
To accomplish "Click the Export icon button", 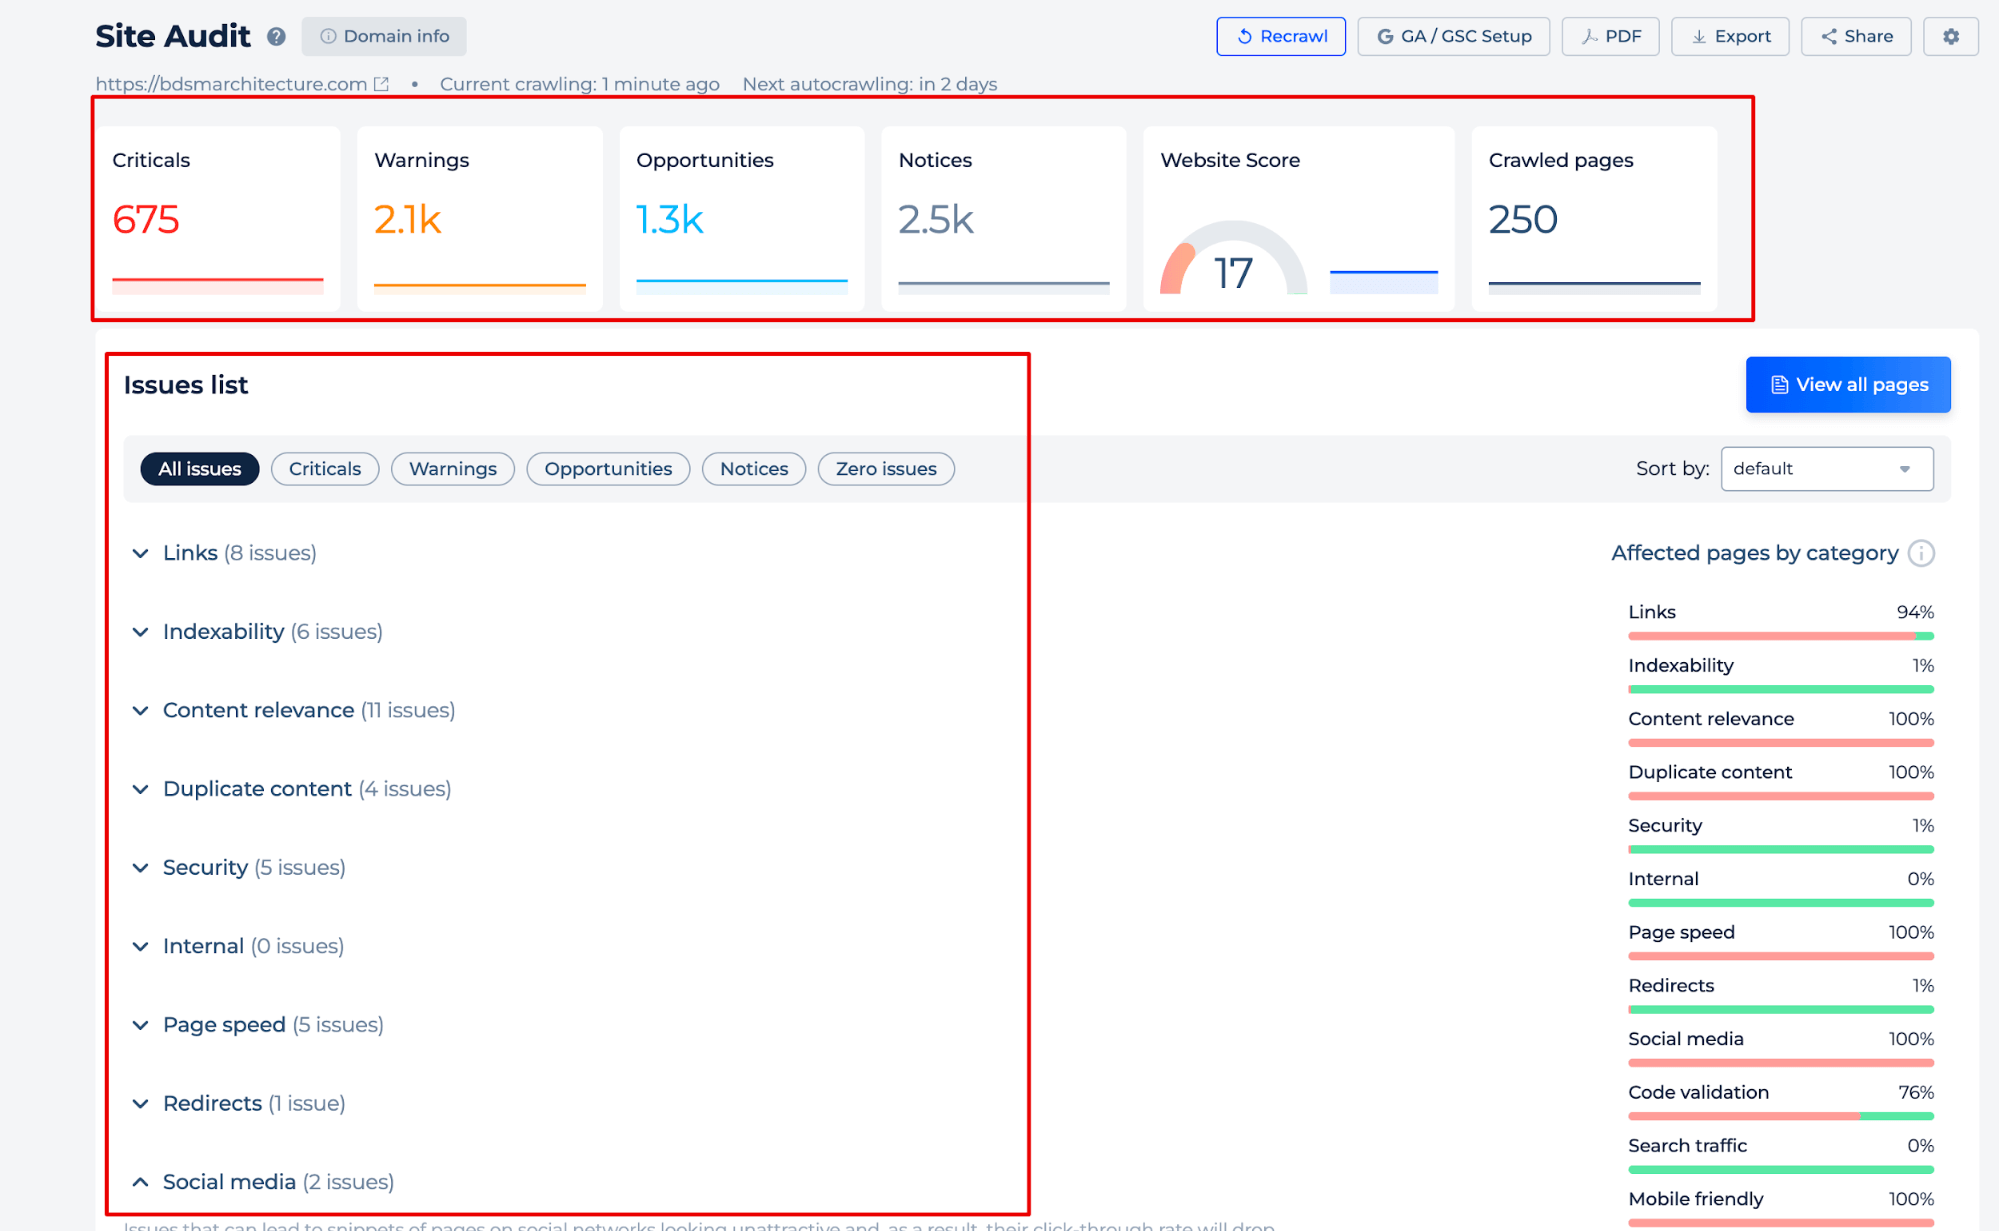I will 1732,36.
